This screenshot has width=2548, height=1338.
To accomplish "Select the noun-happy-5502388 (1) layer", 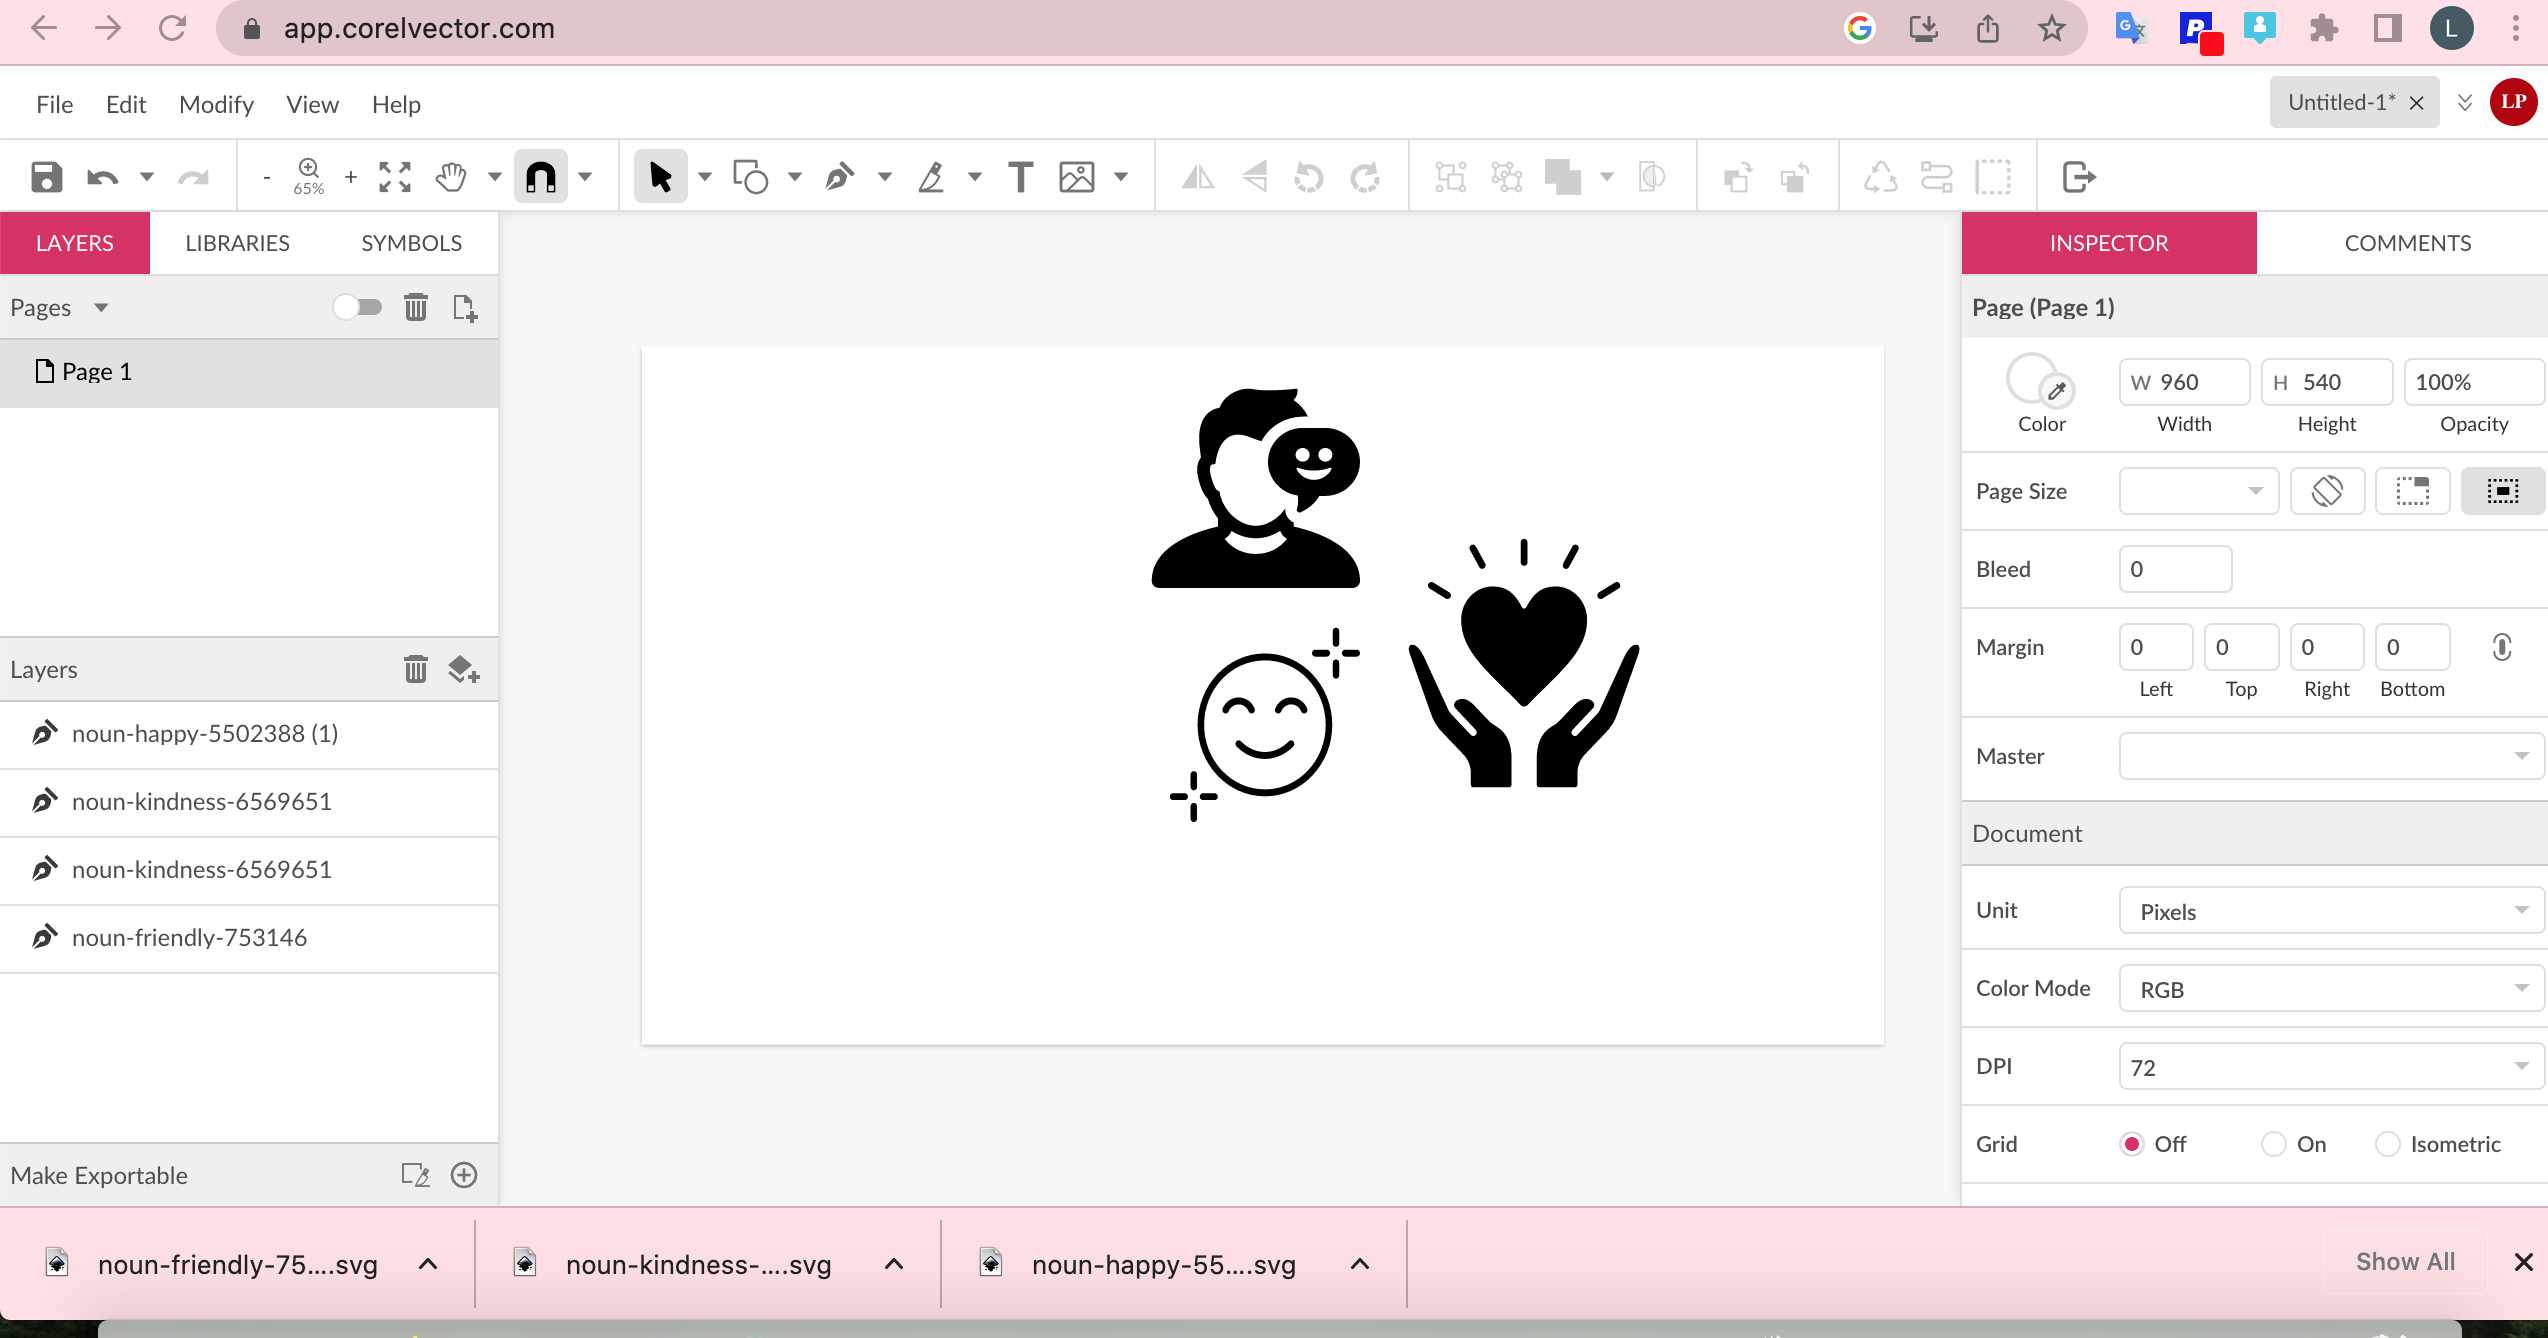I will (249, 734).
